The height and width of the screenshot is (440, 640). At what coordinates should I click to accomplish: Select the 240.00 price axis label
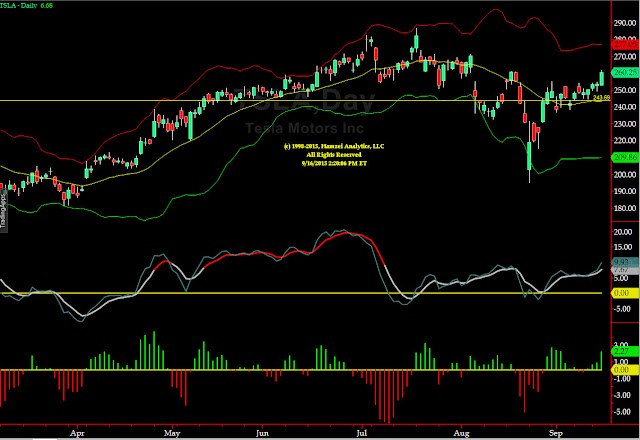pos(625,107)
